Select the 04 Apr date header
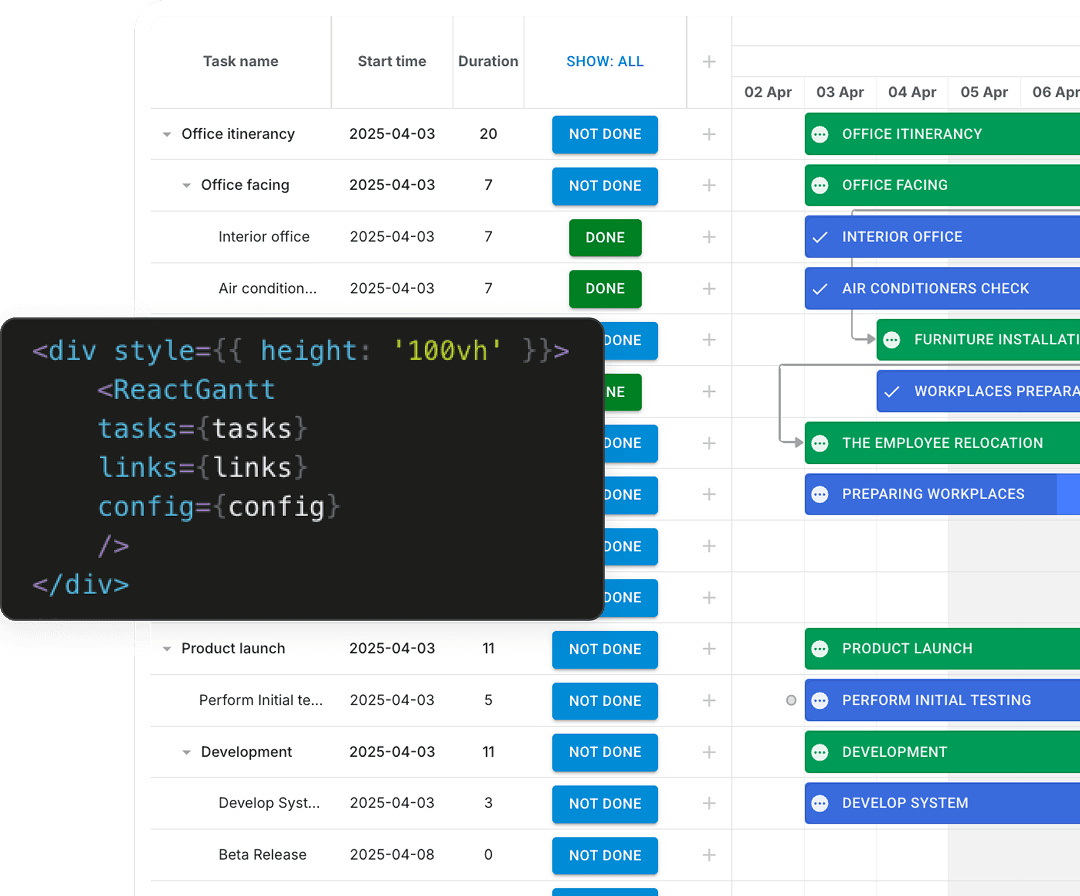The image size is (1080, 896). coord(912,92)
